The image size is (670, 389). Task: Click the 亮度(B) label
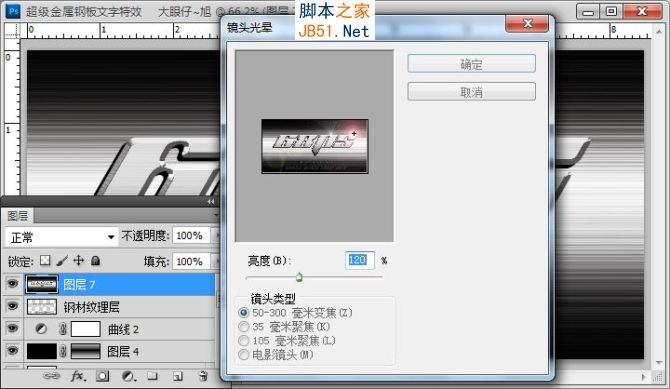269,260
